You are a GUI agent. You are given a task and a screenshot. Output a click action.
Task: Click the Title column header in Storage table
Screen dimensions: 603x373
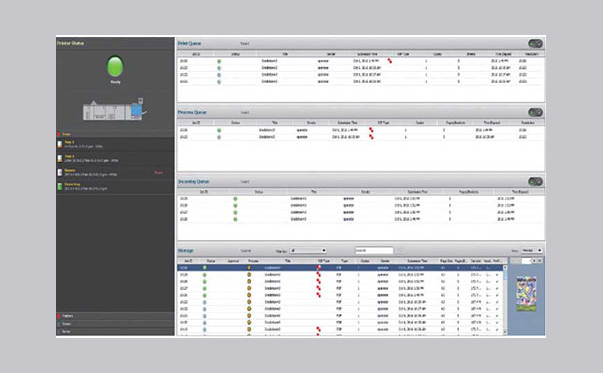click(287, 261)
